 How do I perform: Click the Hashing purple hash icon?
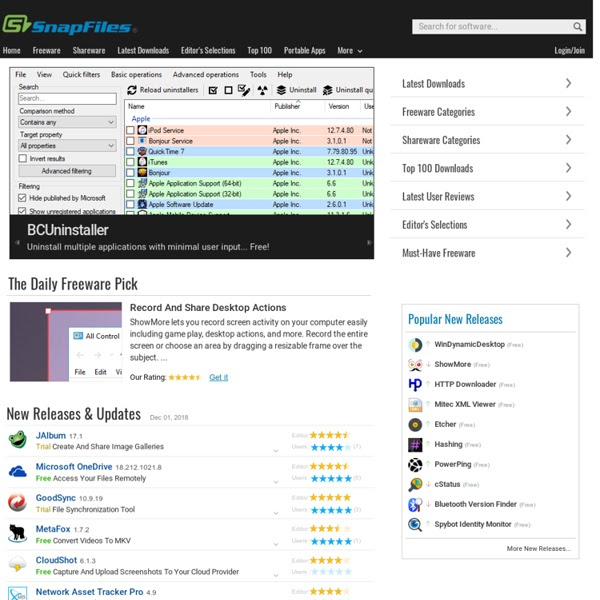pyautogui.click(x=415, y=445)
